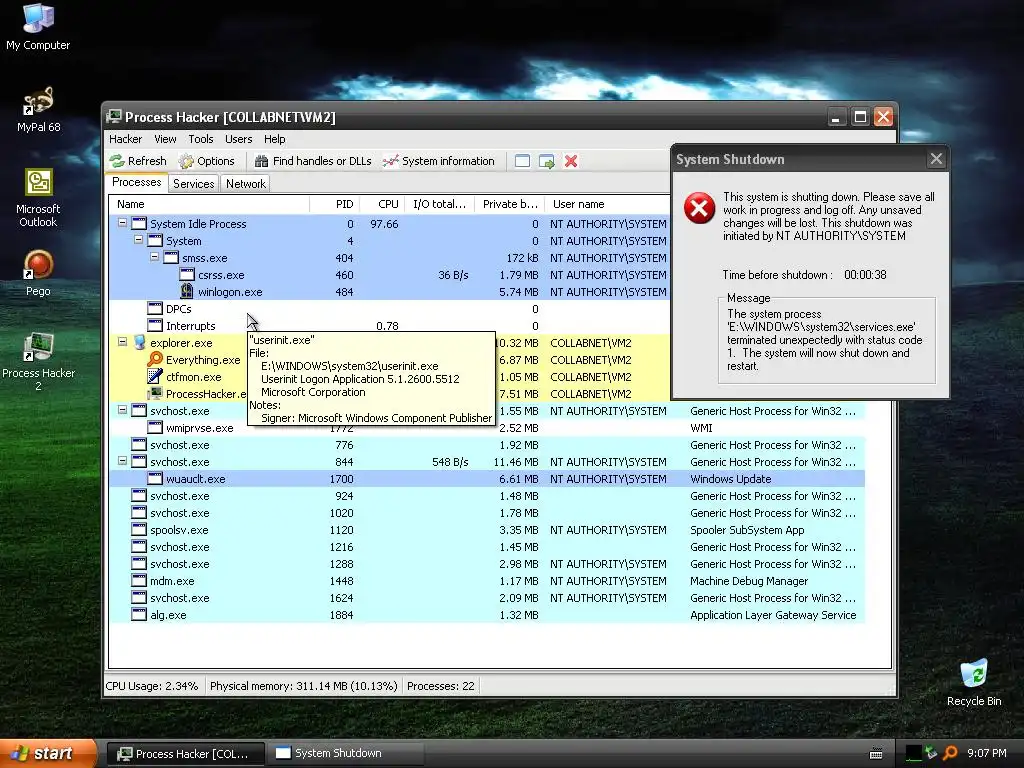Click the Refresh toolbar button
The width and height of the screenshot is (1024, 768).
tap(138, 161)
